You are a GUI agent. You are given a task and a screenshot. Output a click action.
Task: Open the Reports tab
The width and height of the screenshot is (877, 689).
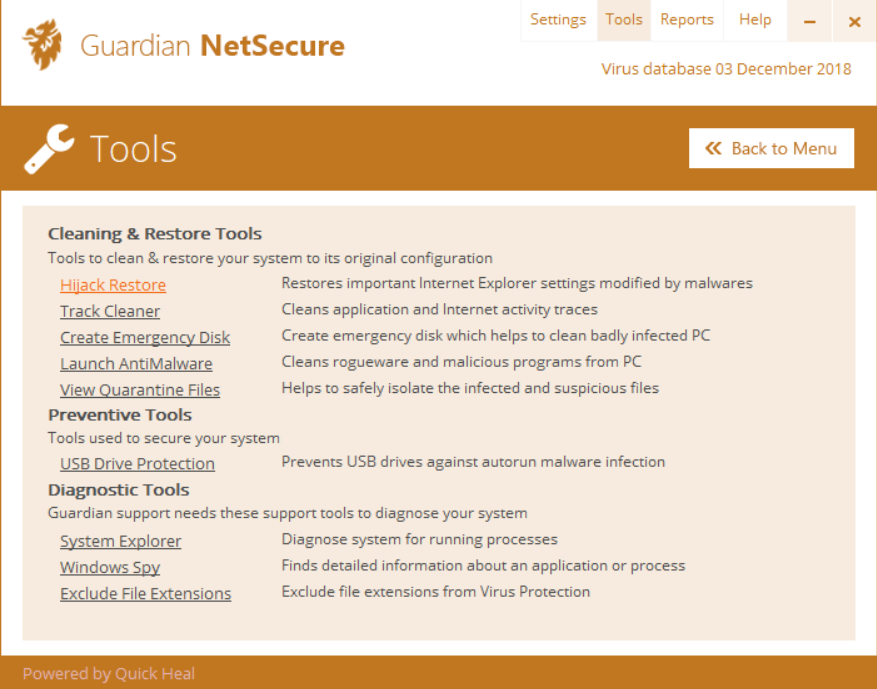687,19
